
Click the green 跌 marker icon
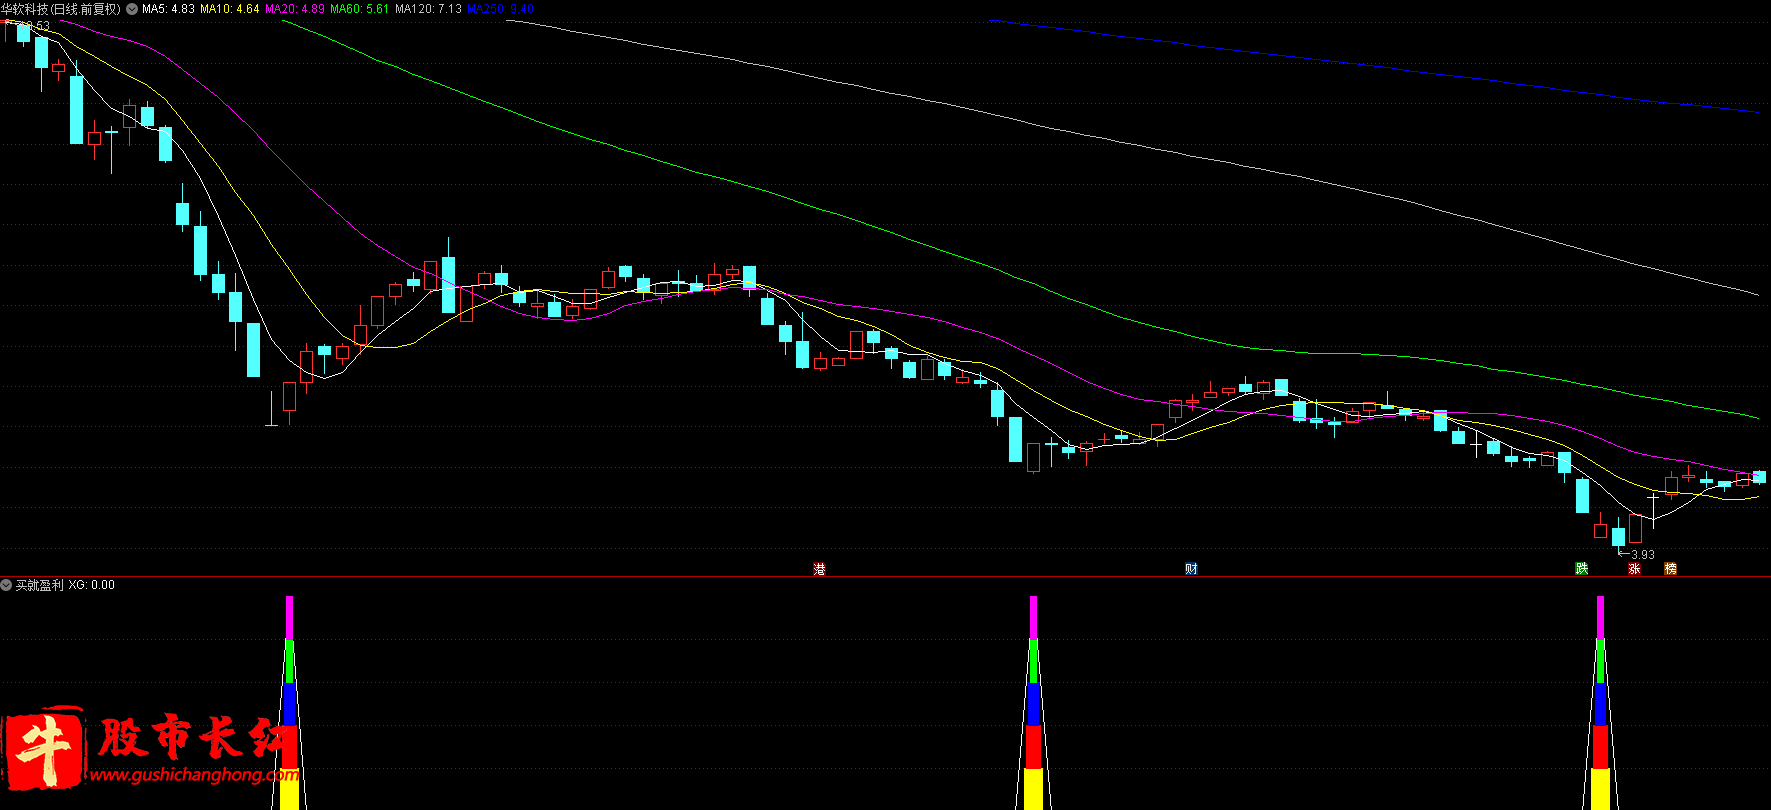(x=1582, y=569)
